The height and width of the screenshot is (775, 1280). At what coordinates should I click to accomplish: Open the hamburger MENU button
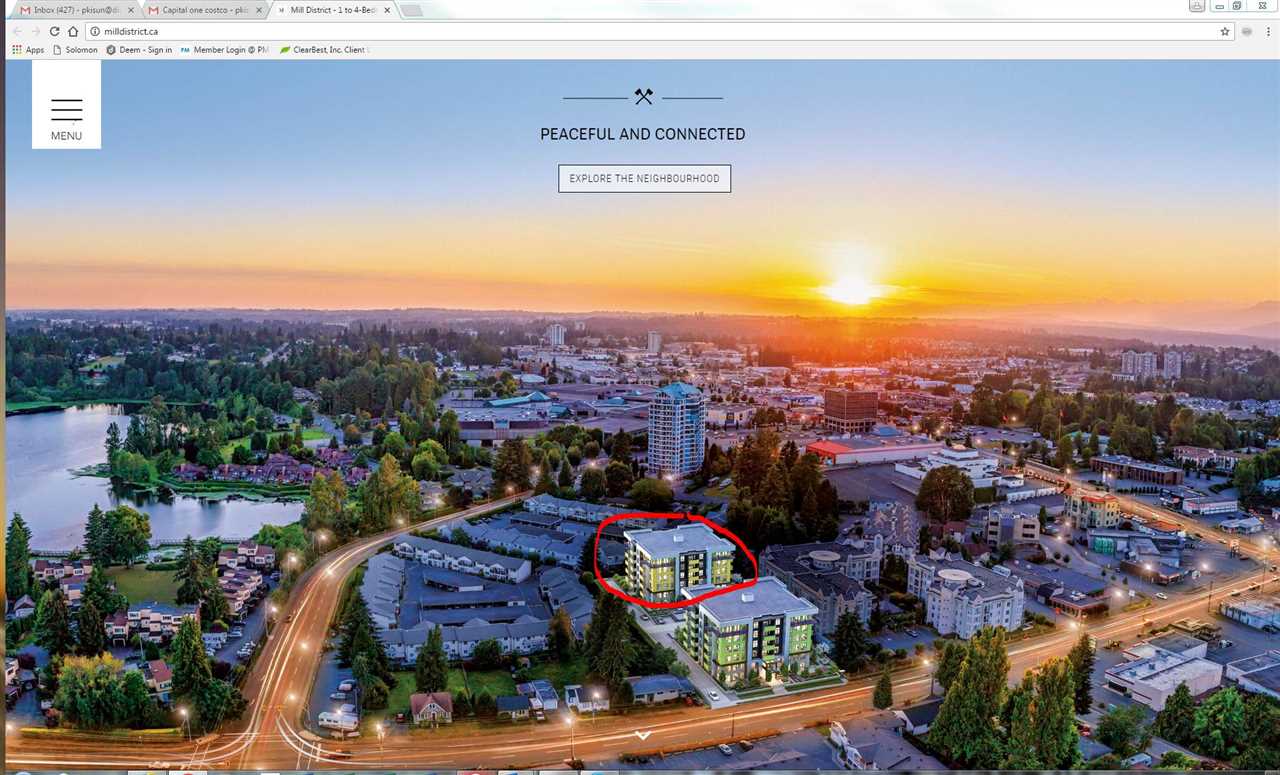tap(66, 105)
